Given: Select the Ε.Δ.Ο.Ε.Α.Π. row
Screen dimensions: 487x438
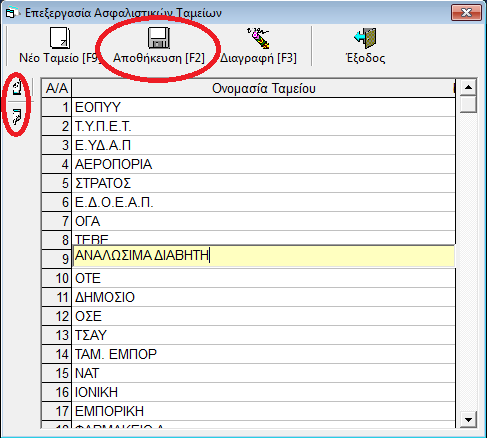Looking at the screenshot, I should [263, 202].
